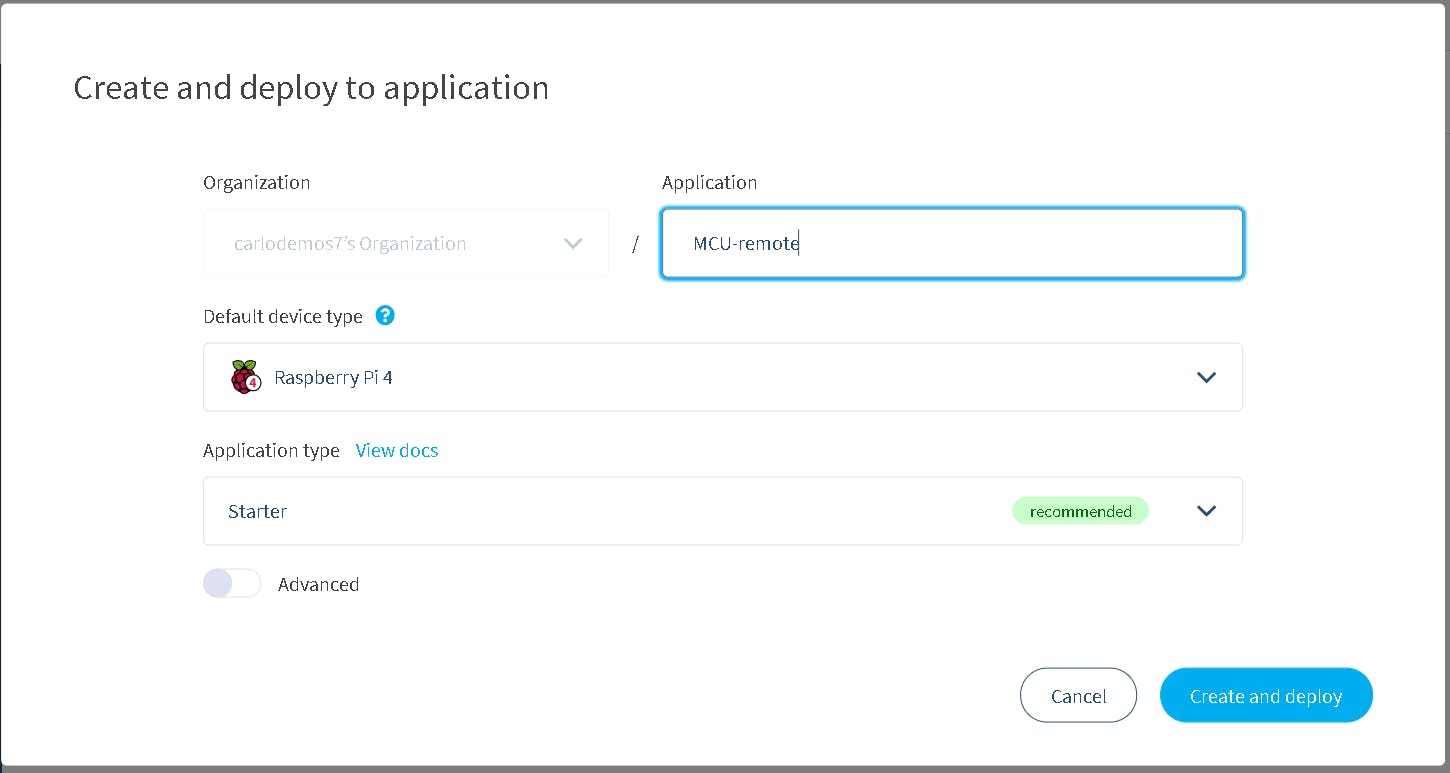Toggle the Advanced switch

(x=232, y=583)
